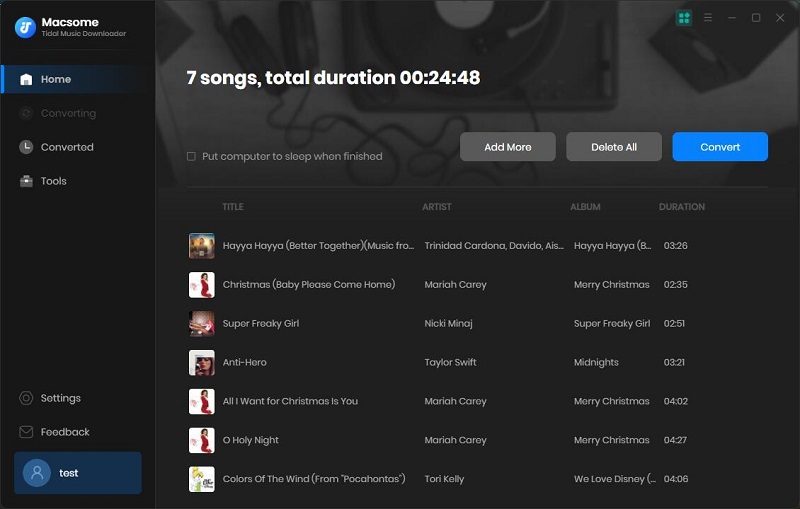
Task: Minimize the Macsome window
Action: click(x=732, y=18)
